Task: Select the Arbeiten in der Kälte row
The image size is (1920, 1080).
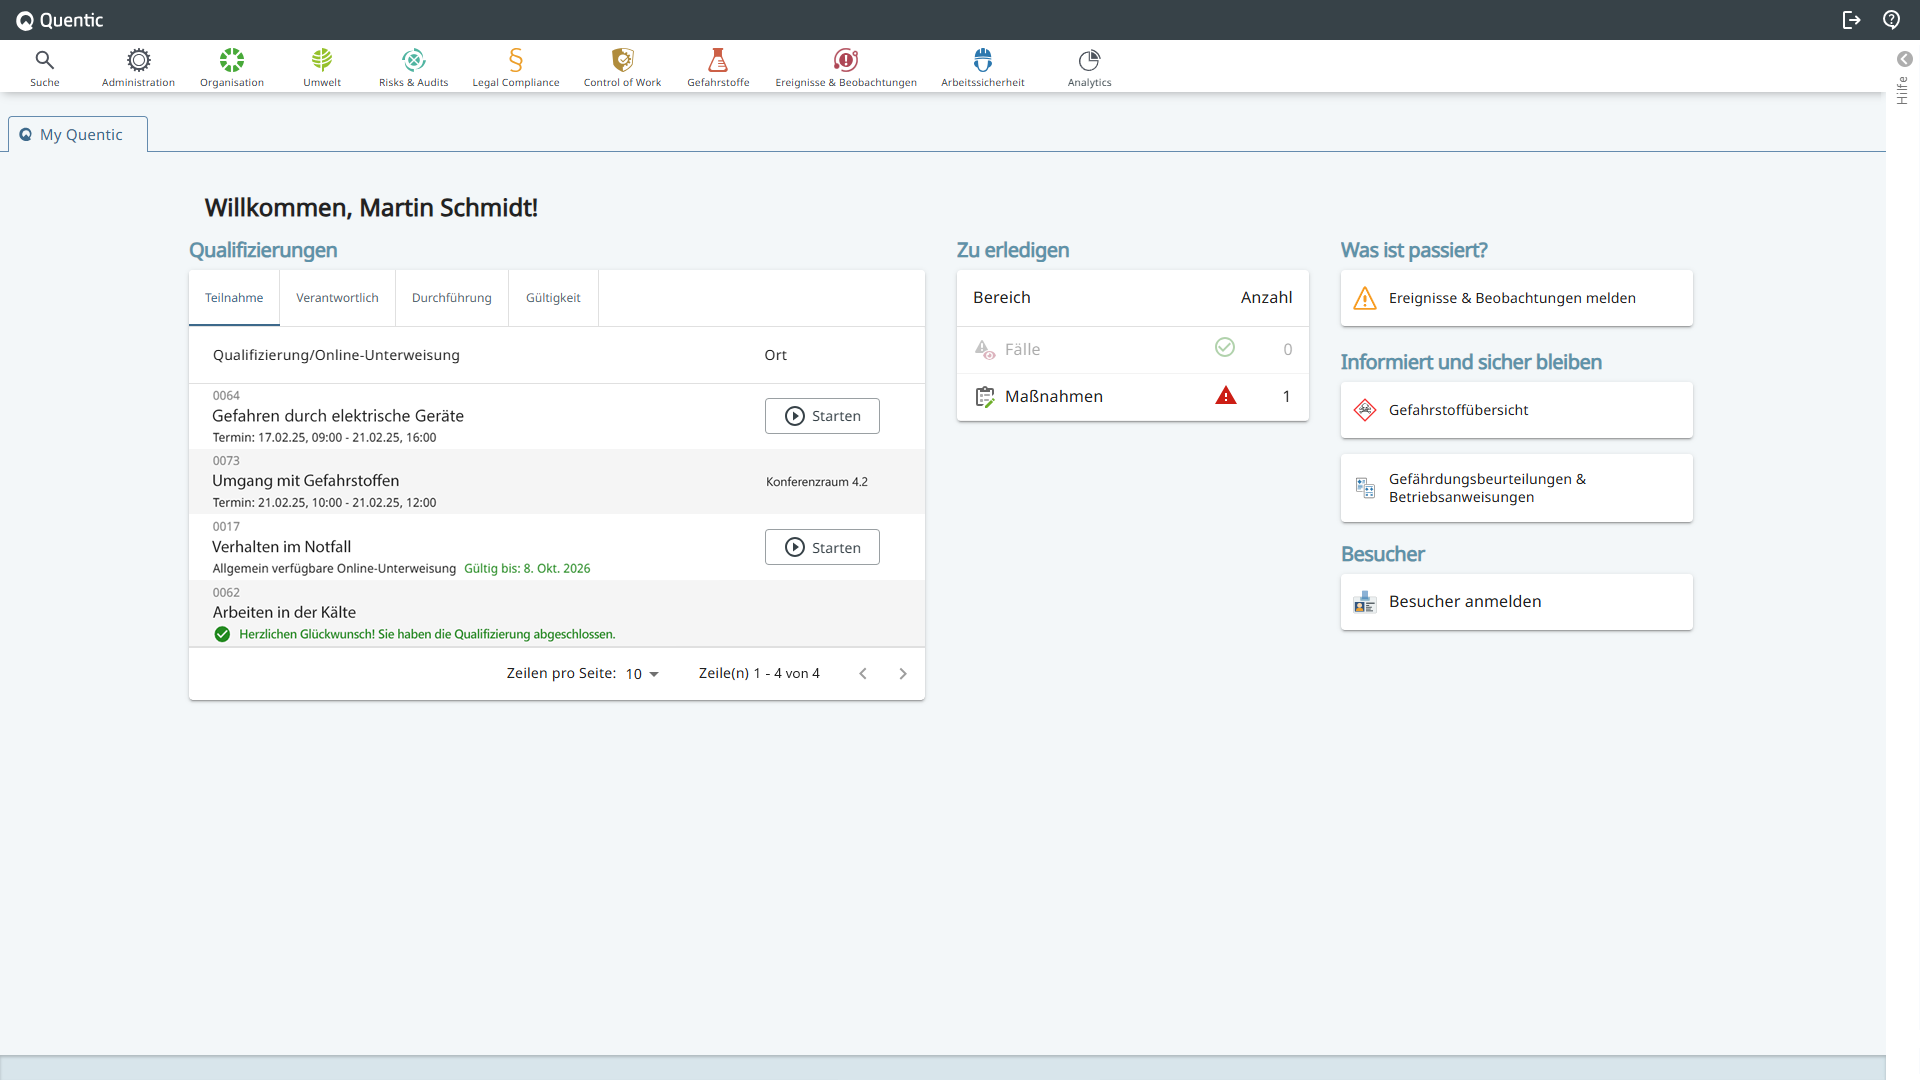Action: (556, 613)
